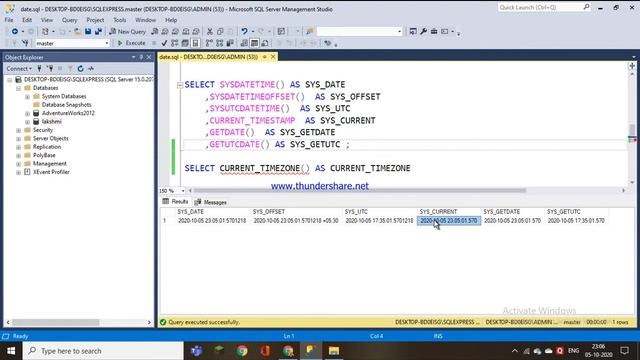Viewport: 640px width, 360px height.
Task: Click the Execute button
Action: [x=131, y=43]
